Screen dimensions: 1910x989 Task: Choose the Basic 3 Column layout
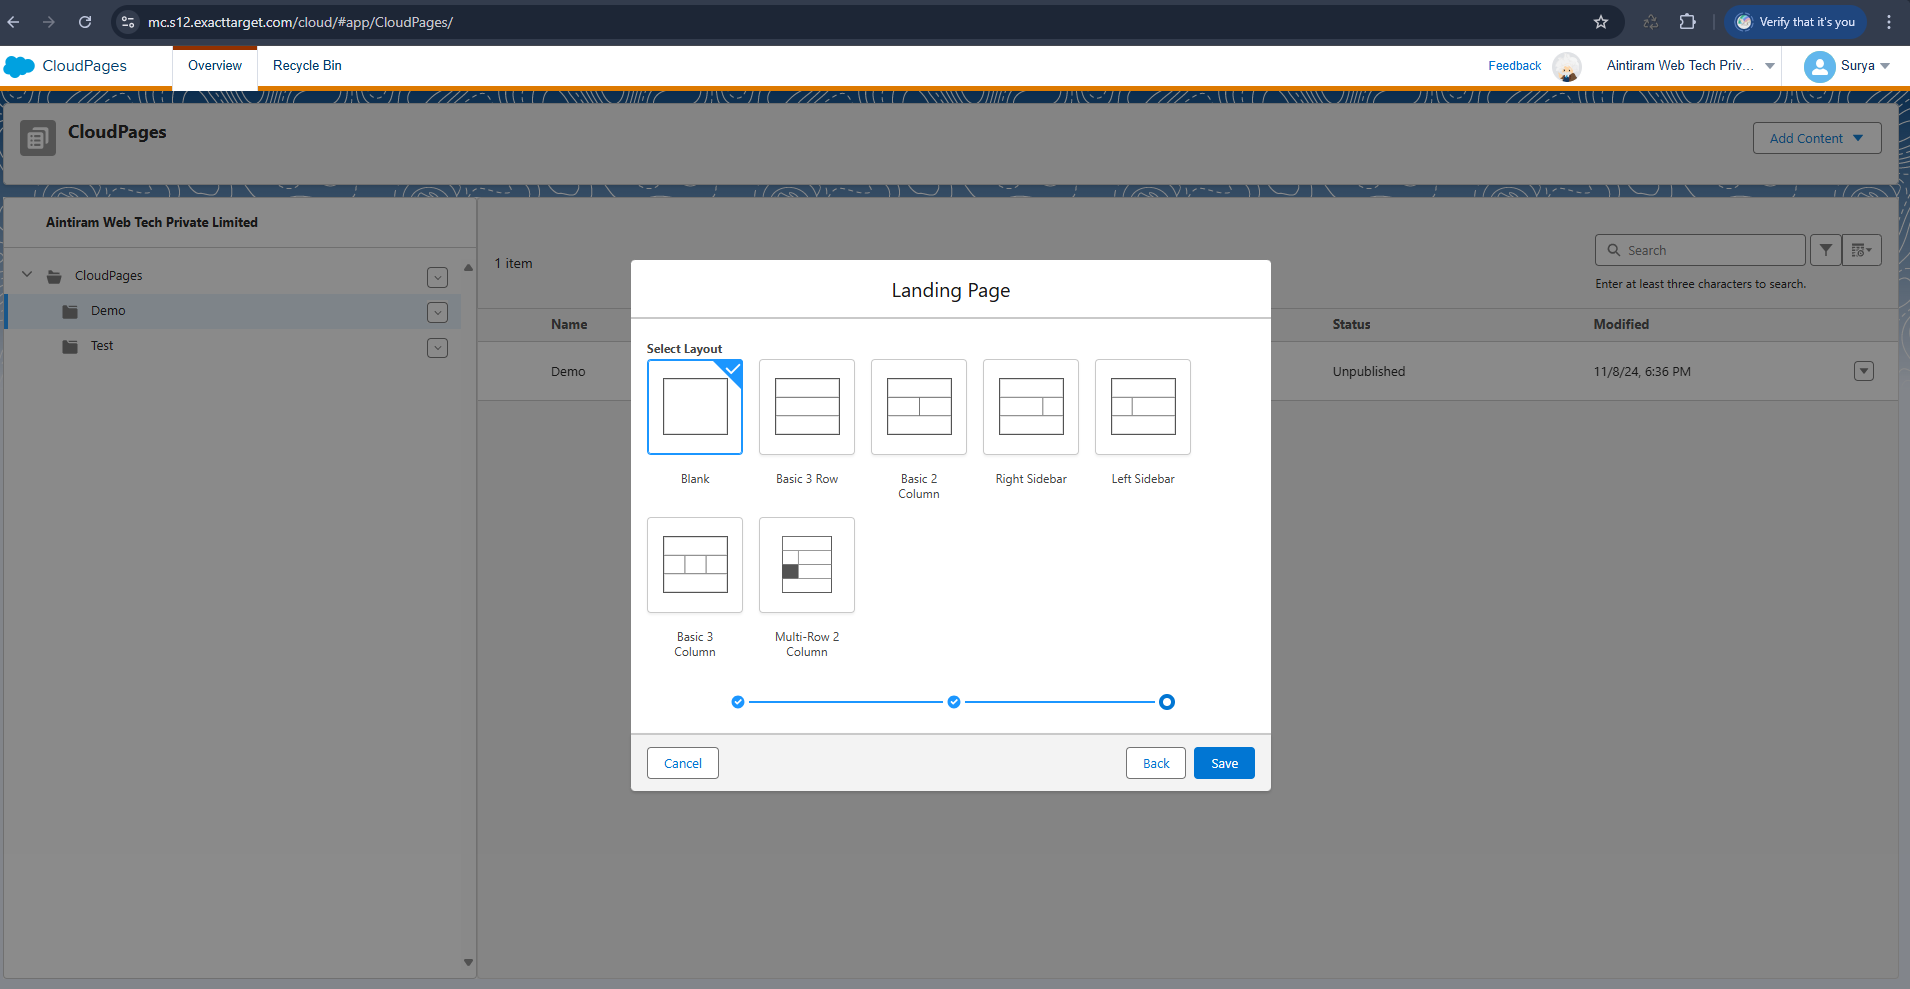point(694,565)
